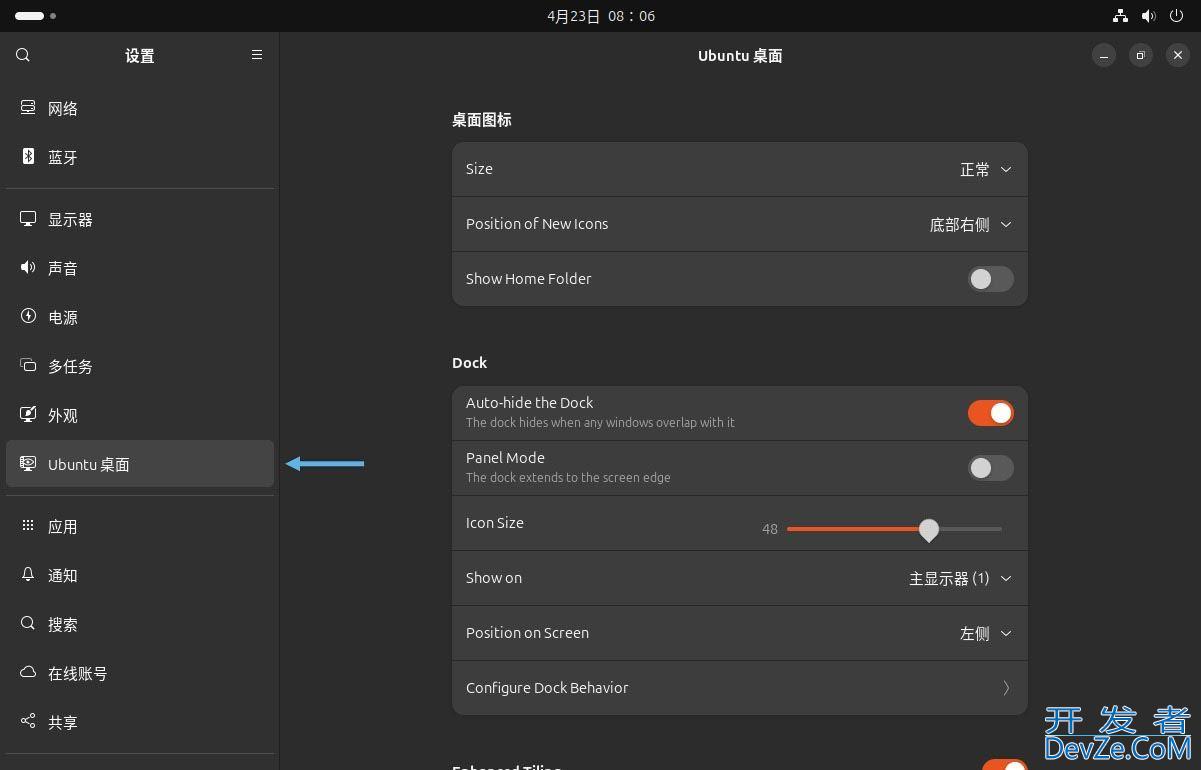Disable Auto-hide the Dock switch
The width and height of the screenshot is (1201, 770).
[x=990, y=413]
